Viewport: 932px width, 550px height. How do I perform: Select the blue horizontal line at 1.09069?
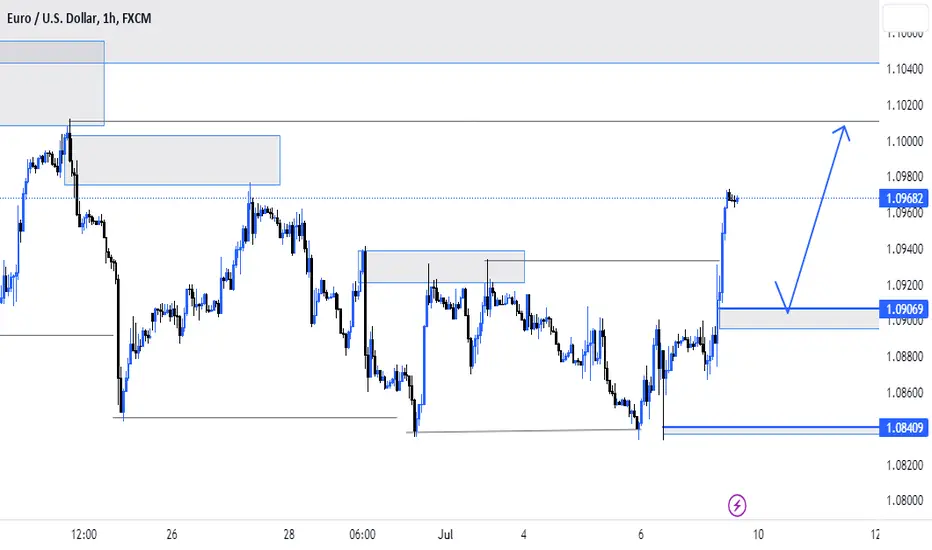[798, 309]
